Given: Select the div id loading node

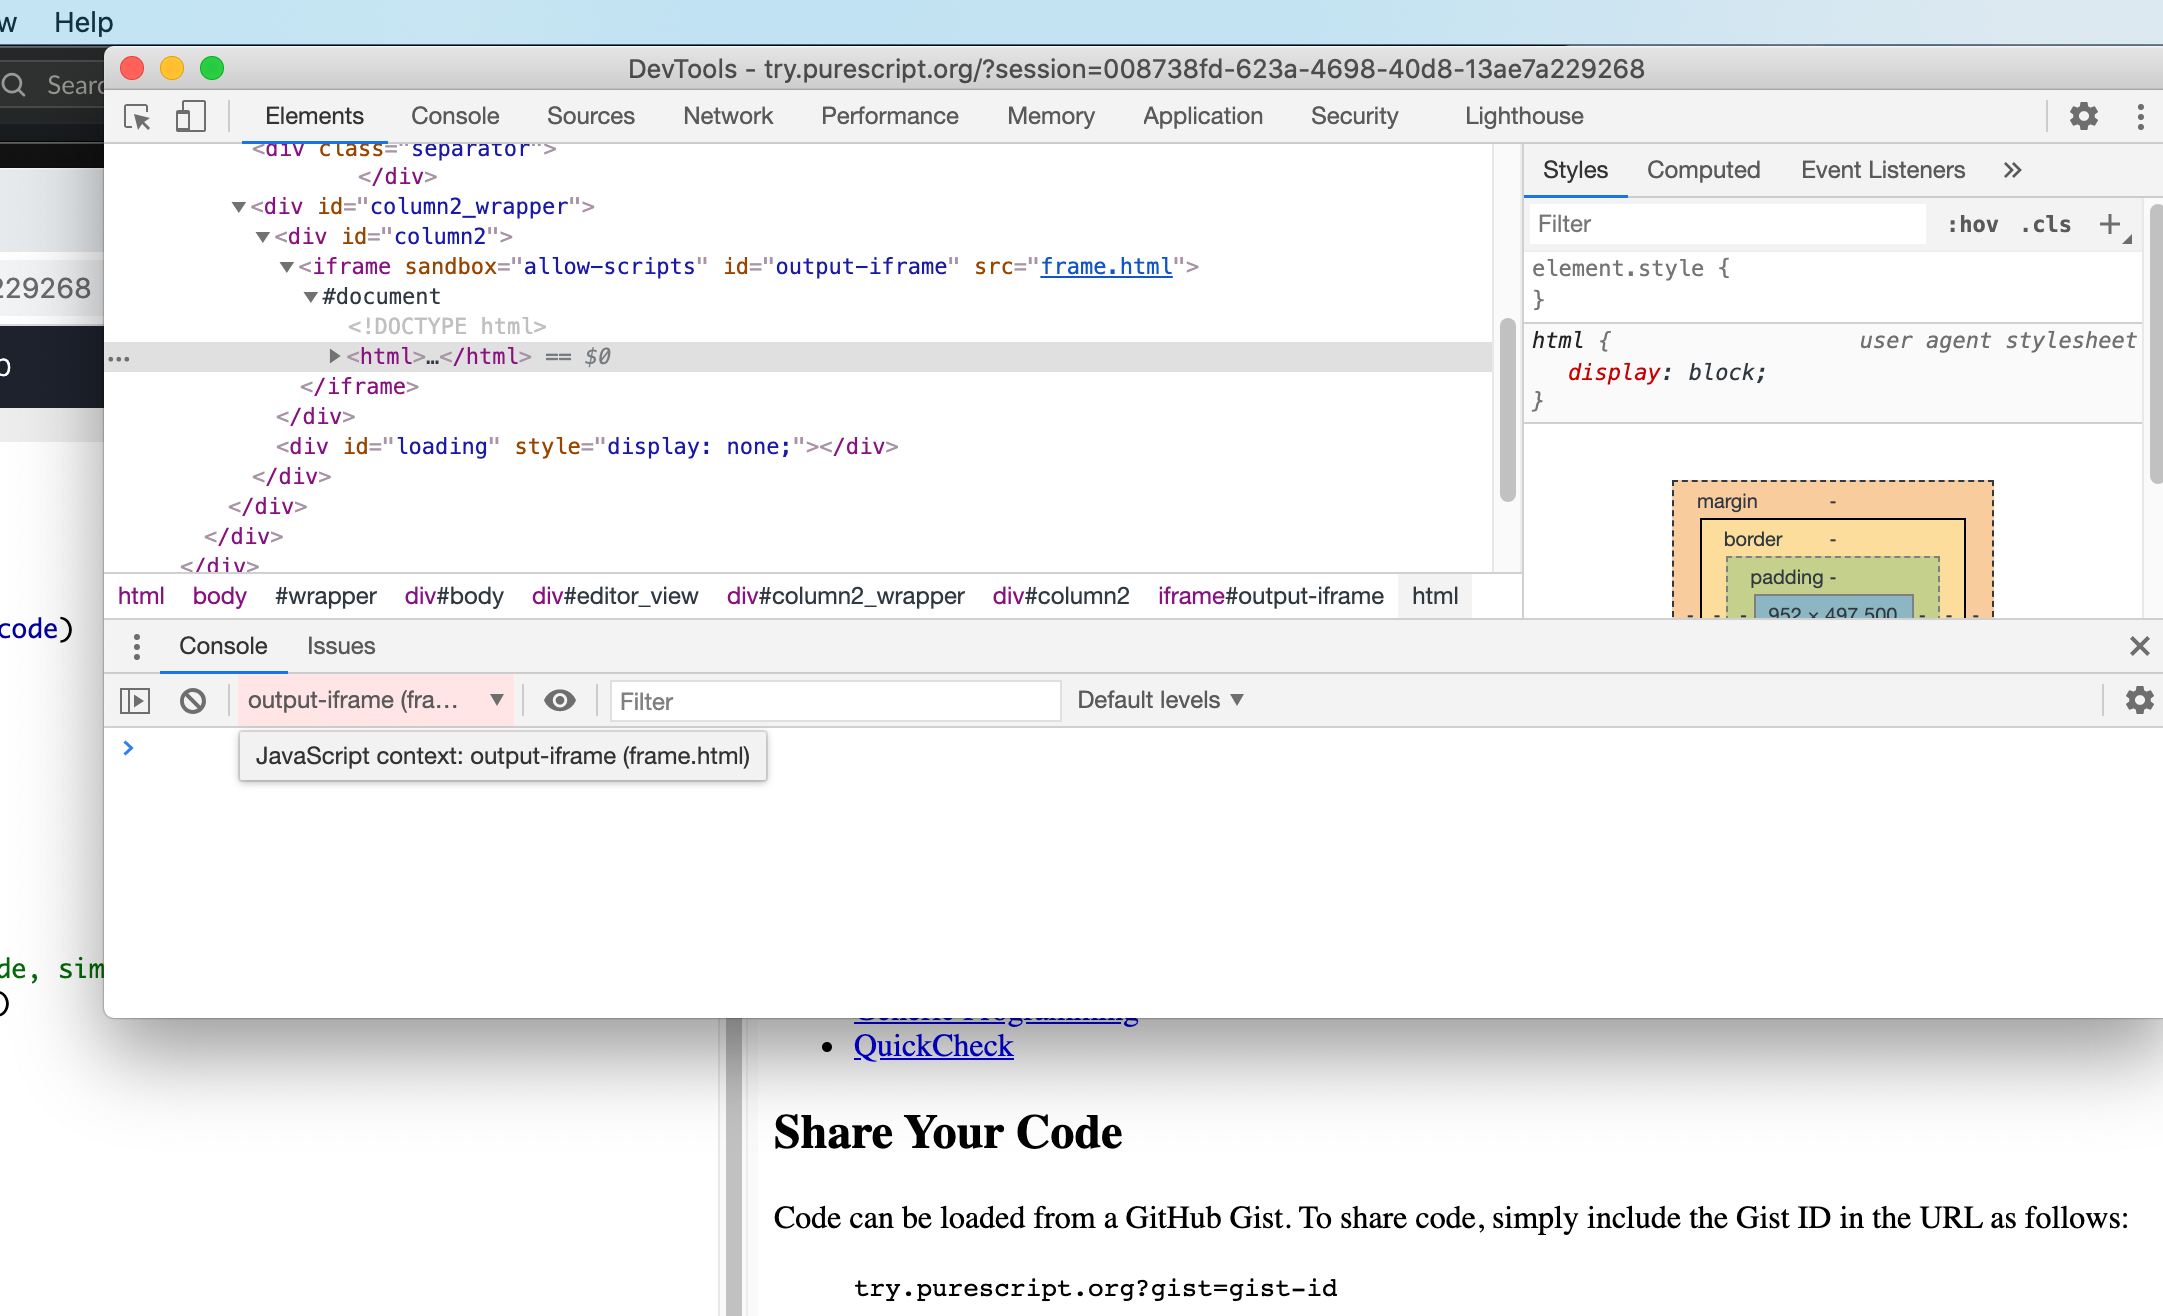Looking at the screenshot, I should coord(587,447).
